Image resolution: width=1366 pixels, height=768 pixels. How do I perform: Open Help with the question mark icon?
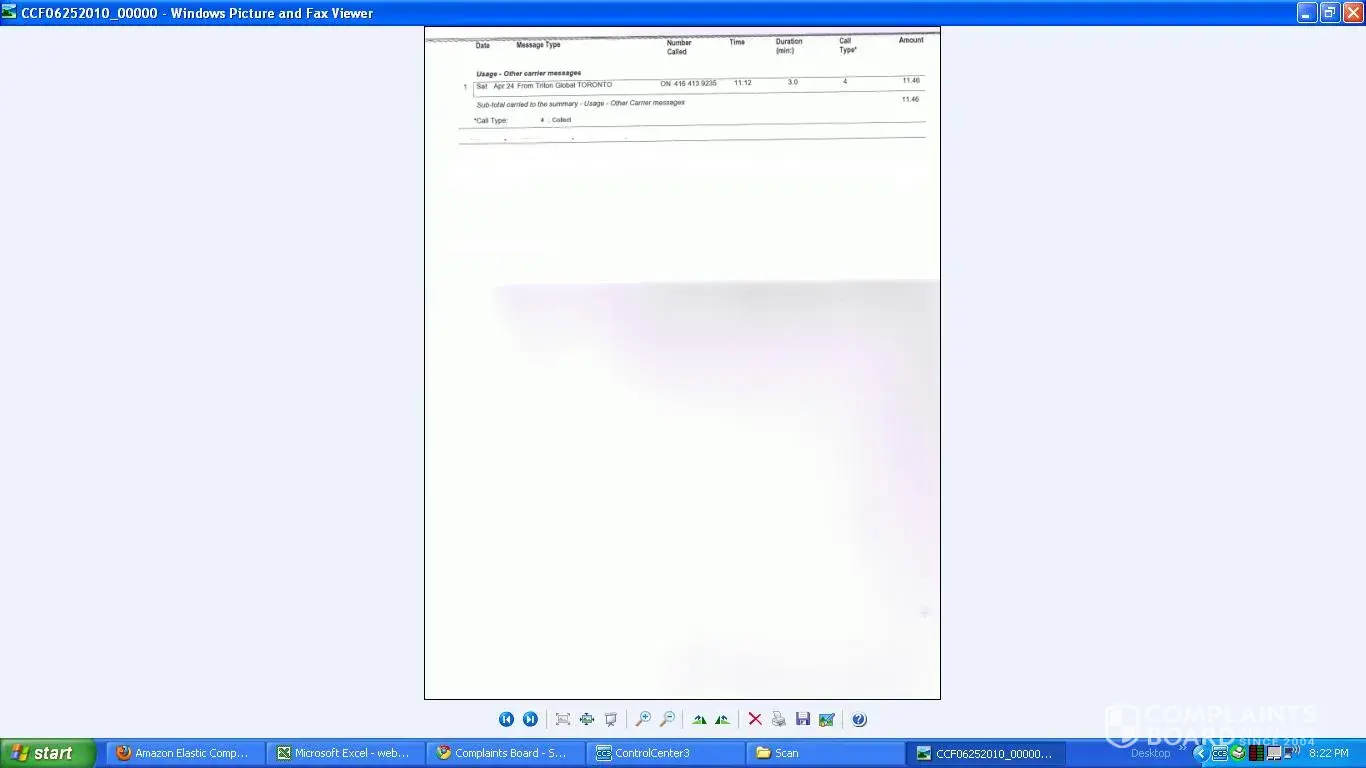(x=859, y=719)
